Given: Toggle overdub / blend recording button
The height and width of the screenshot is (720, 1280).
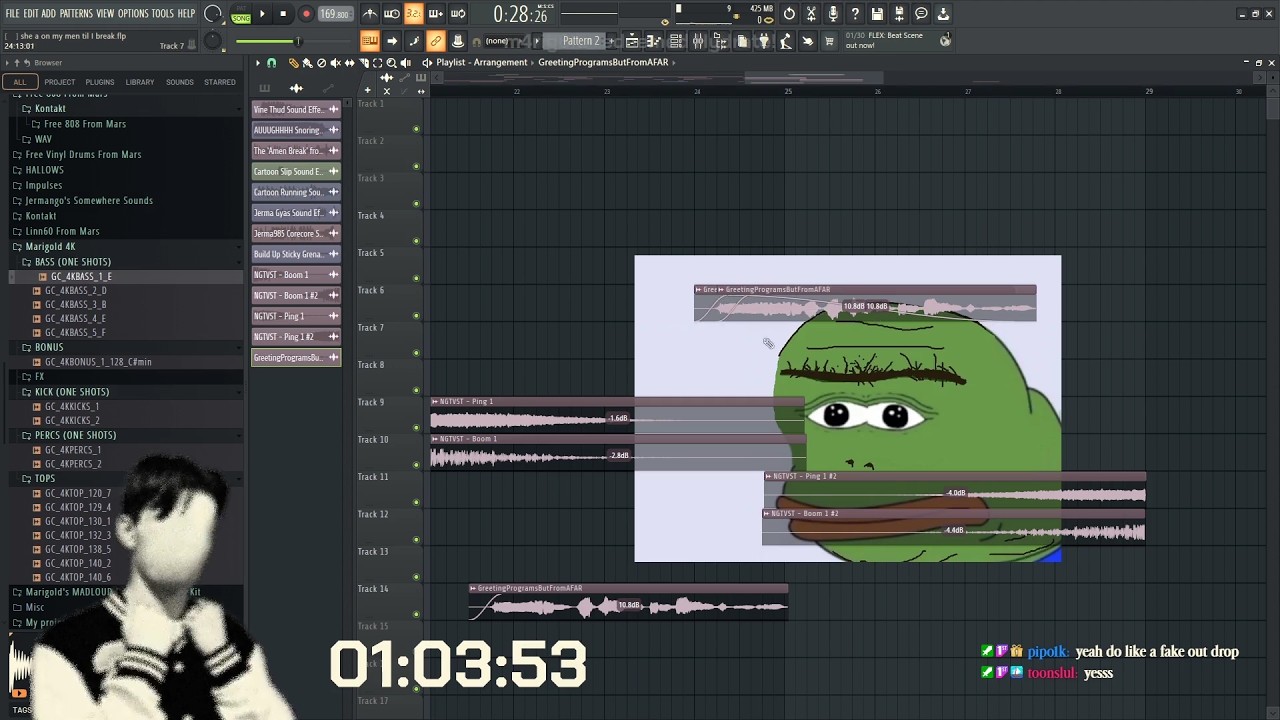Looking at the screenshot, I should click(x=436, y=14).
